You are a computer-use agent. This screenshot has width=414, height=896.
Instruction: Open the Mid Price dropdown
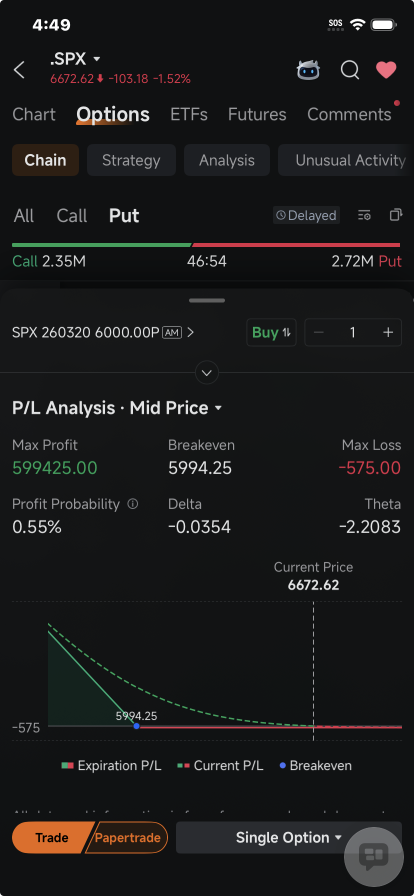(176, 408)
